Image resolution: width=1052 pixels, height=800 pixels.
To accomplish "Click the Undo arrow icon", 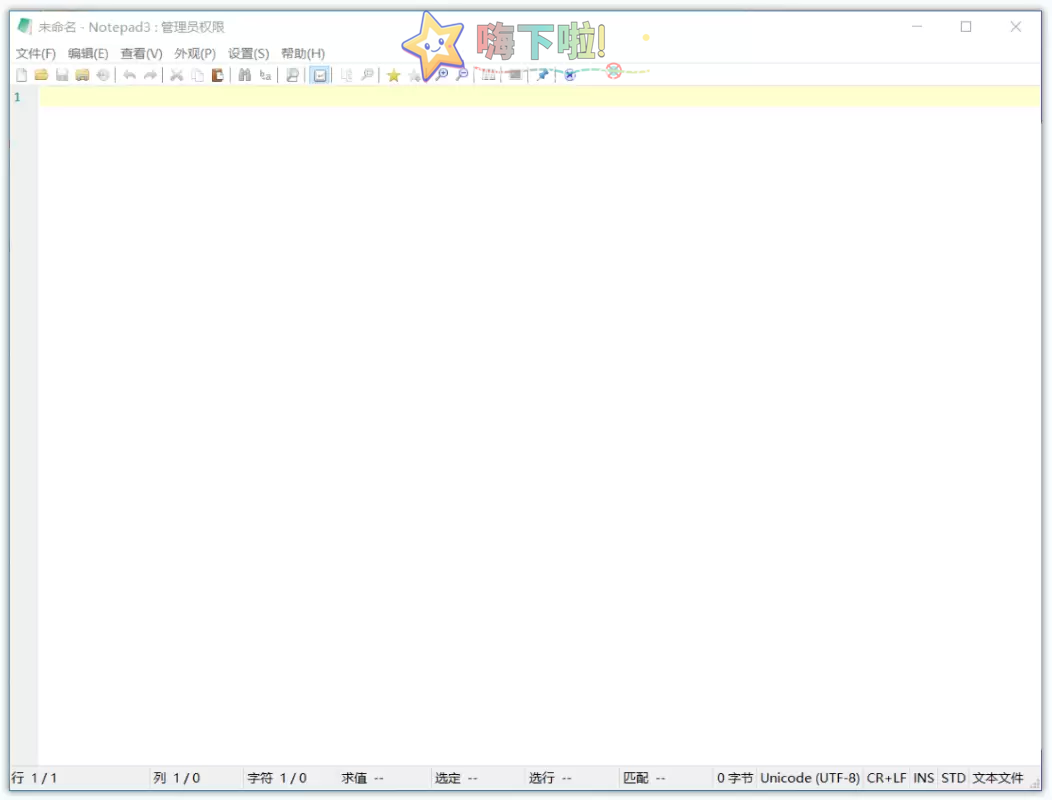I will tap(128, 75).
